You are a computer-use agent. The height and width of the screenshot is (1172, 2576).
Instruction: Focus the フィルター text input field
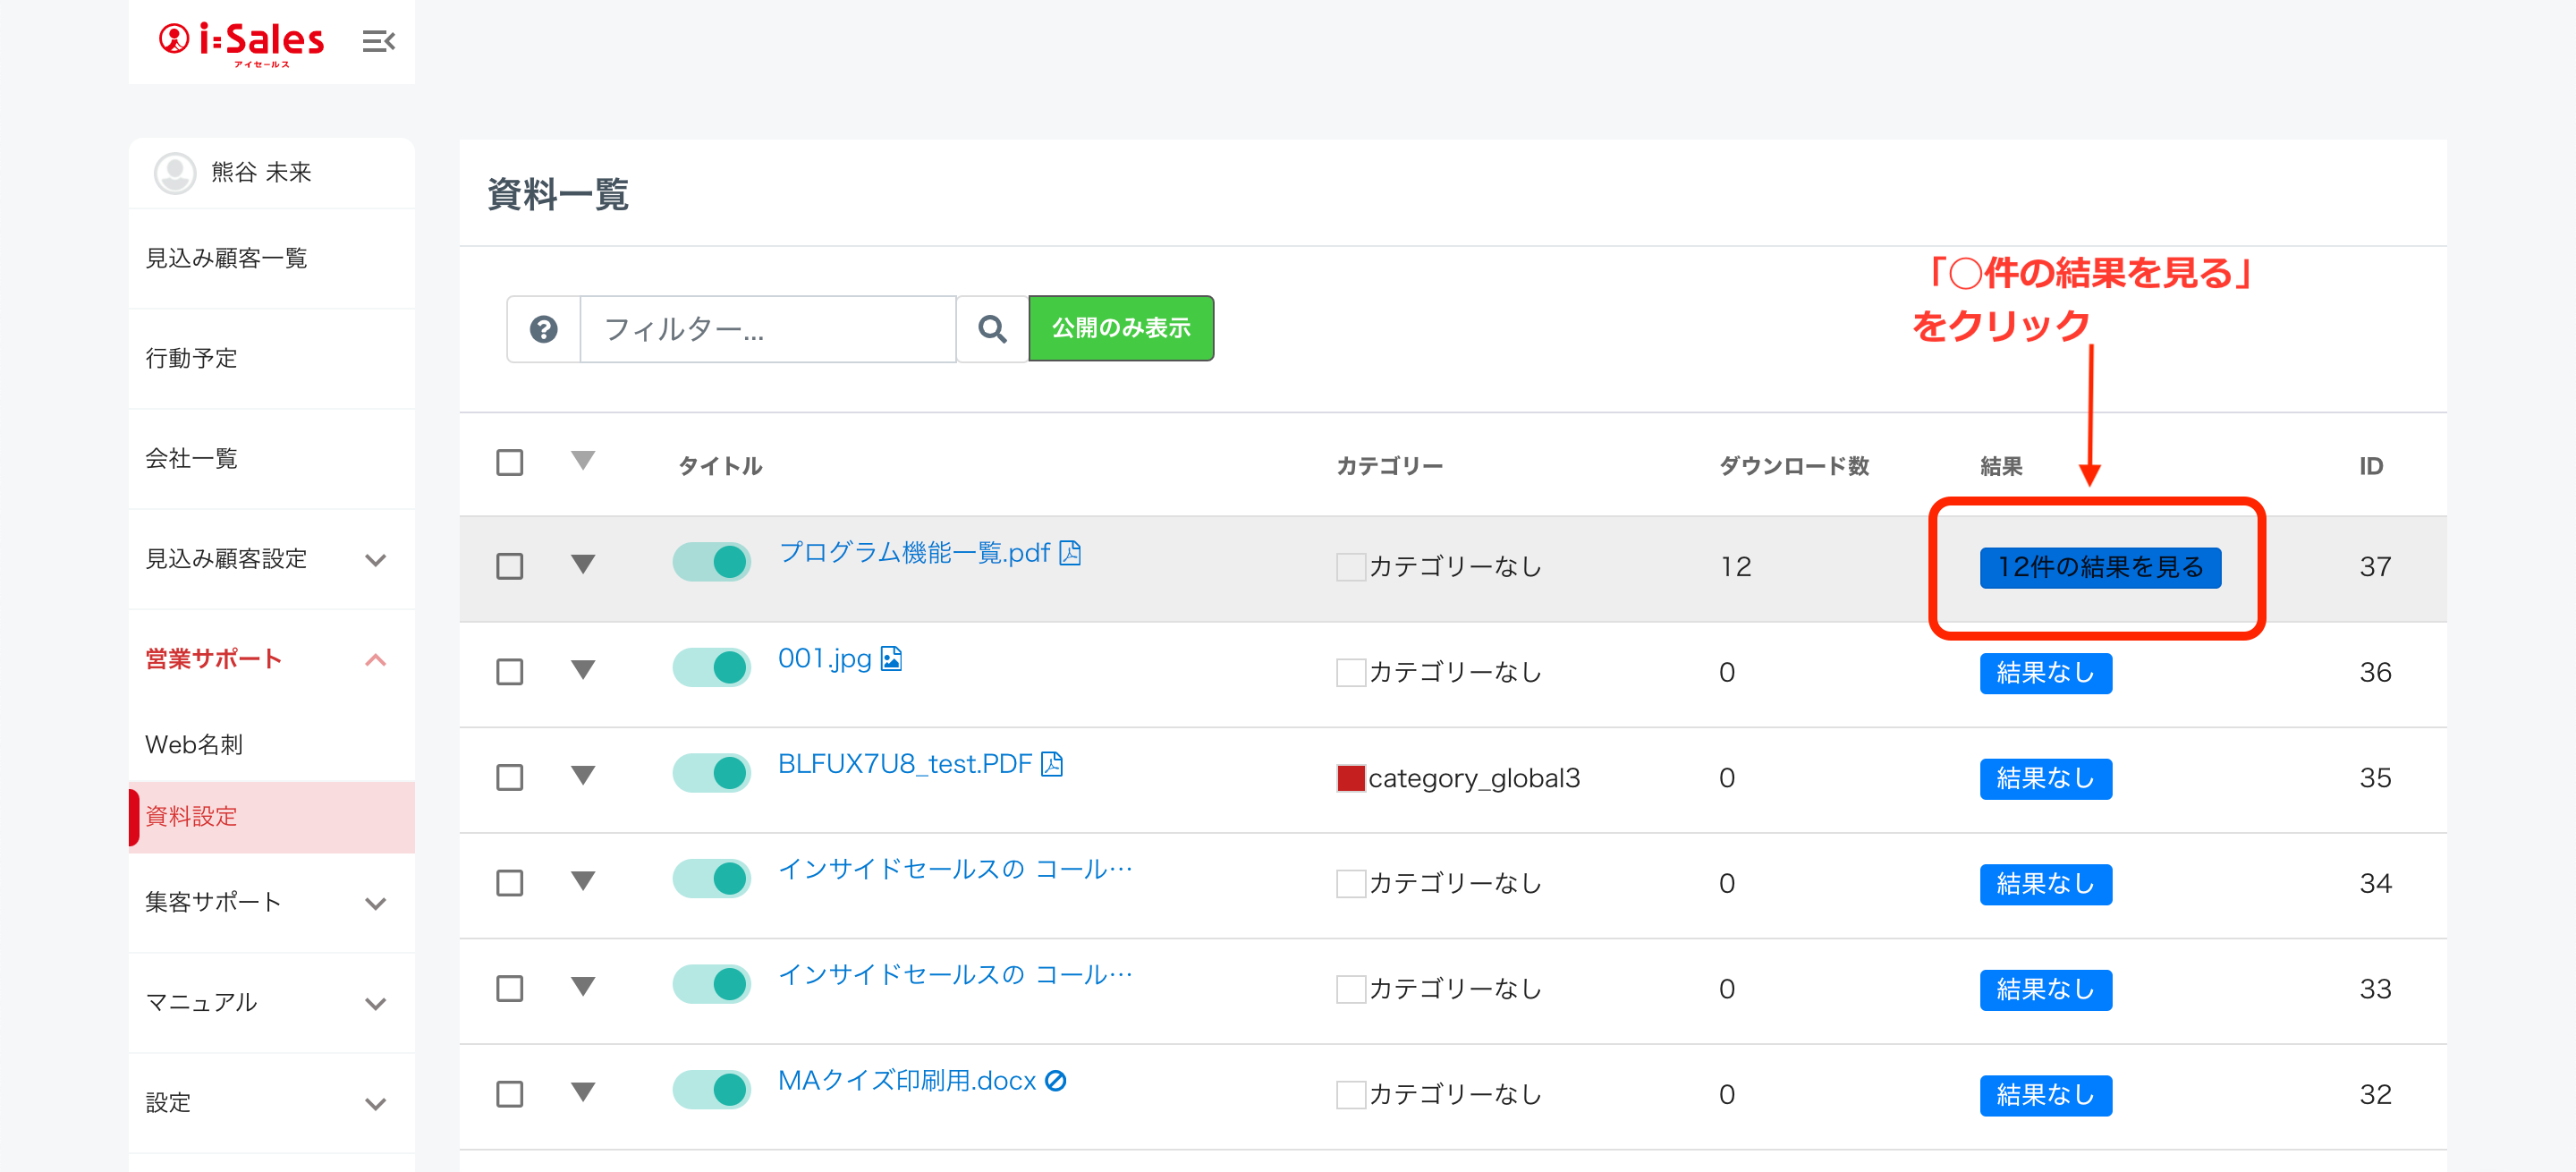(767, 329)
